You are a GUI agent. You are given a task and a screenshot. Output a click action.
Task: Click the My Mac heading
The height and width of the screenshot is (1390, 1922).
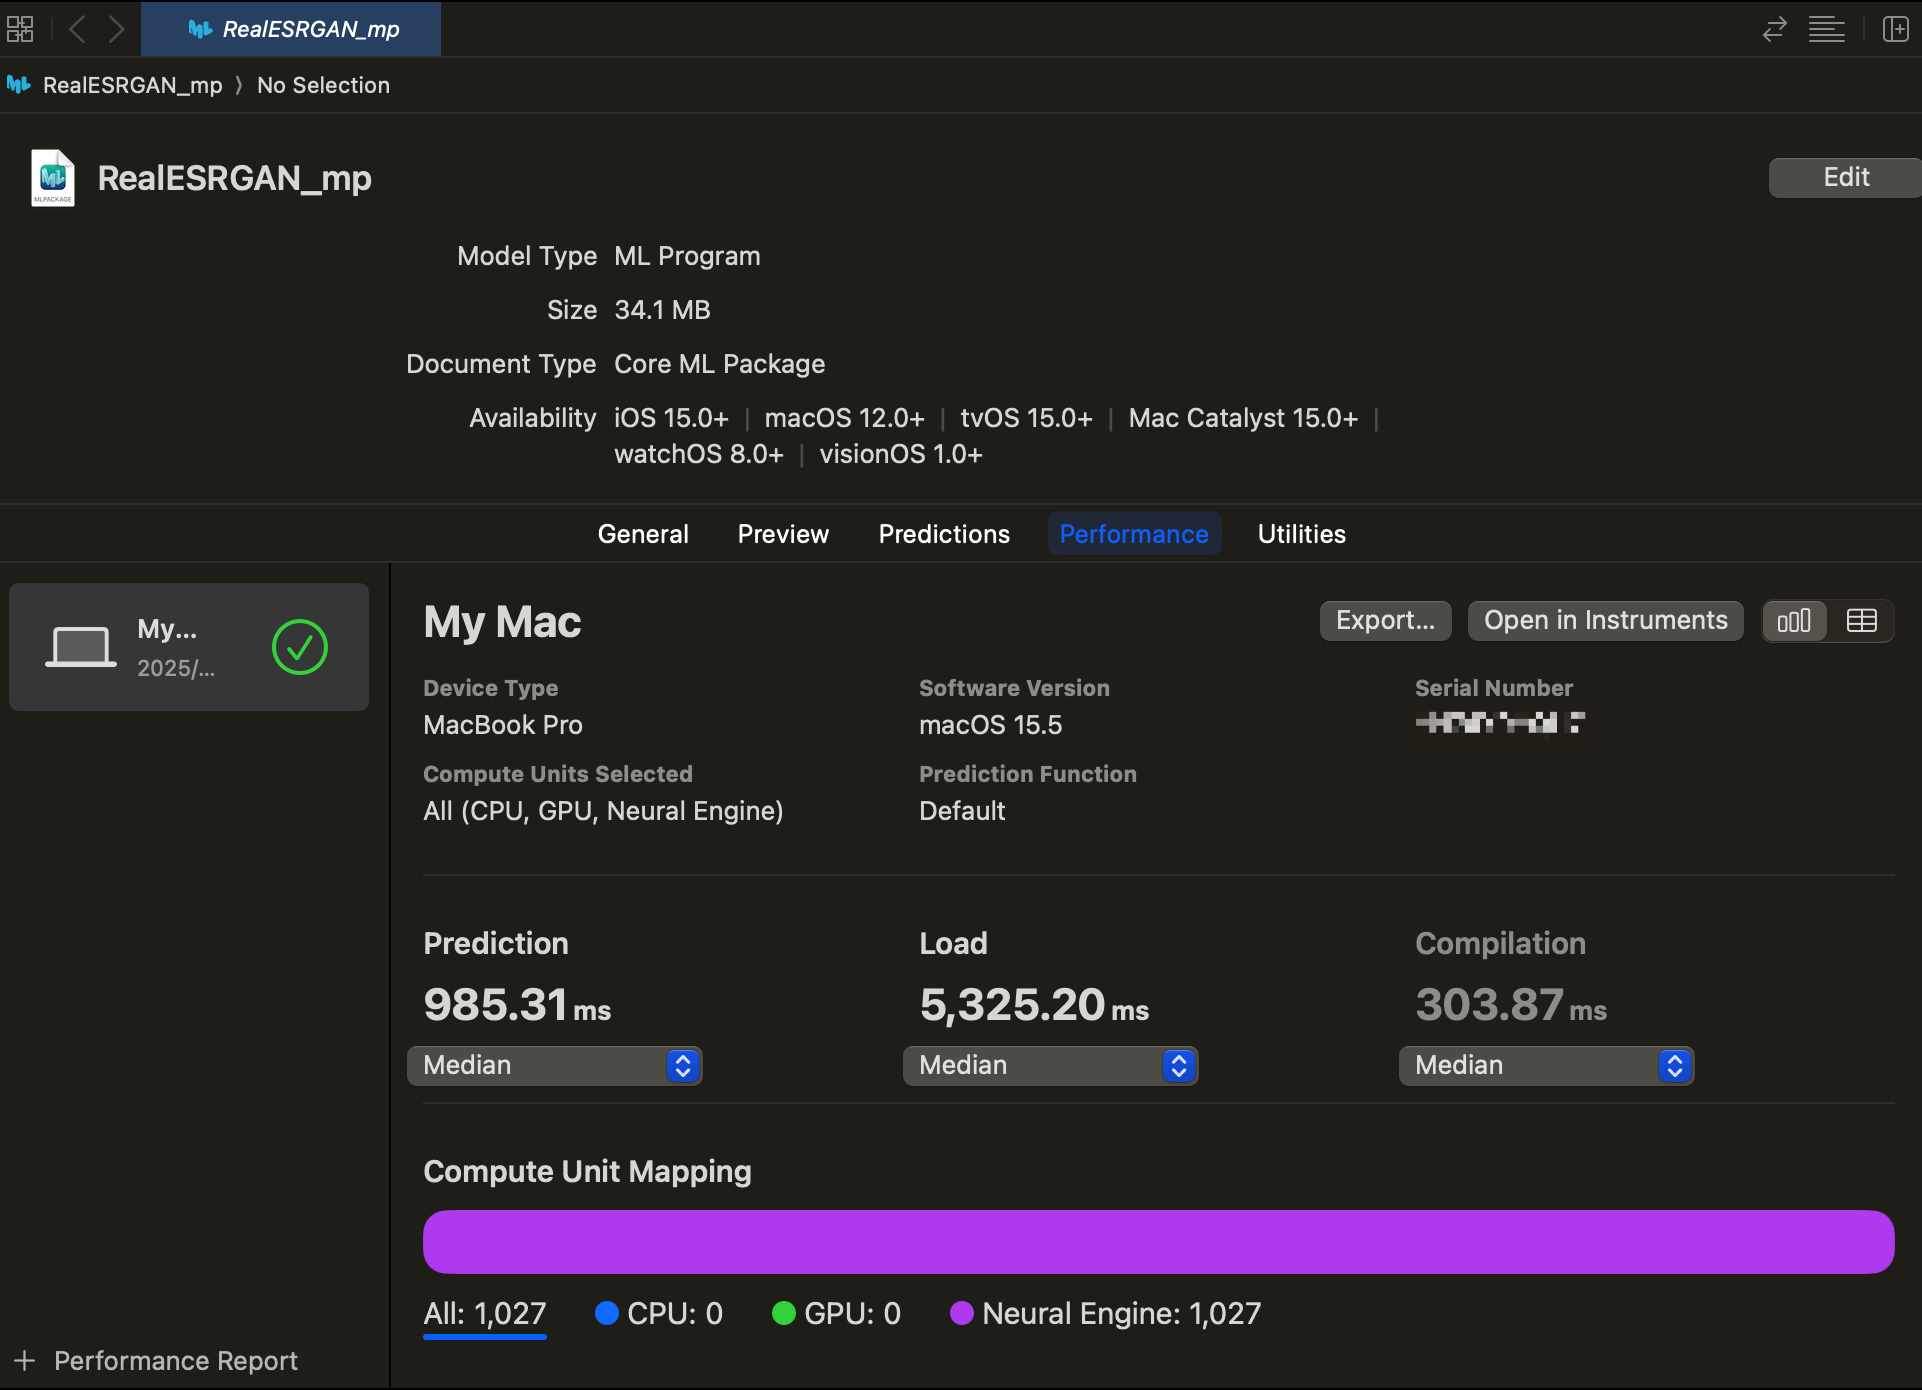tap(502, 622)
